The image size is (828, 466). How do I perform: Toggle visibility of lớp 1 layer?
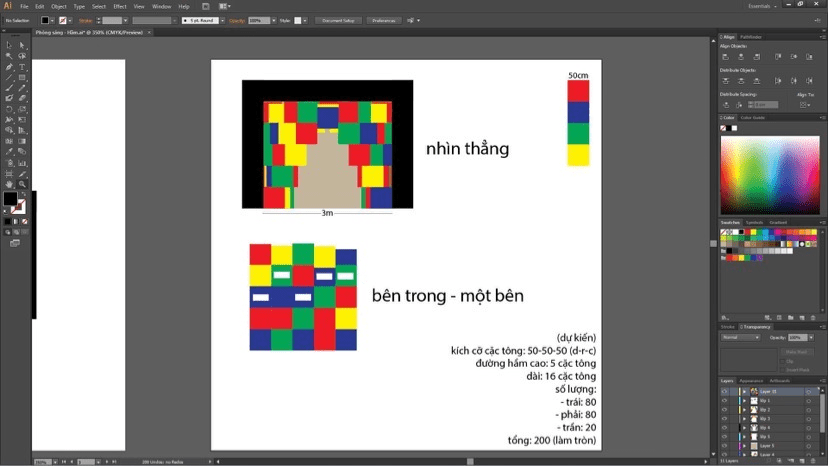724,401
